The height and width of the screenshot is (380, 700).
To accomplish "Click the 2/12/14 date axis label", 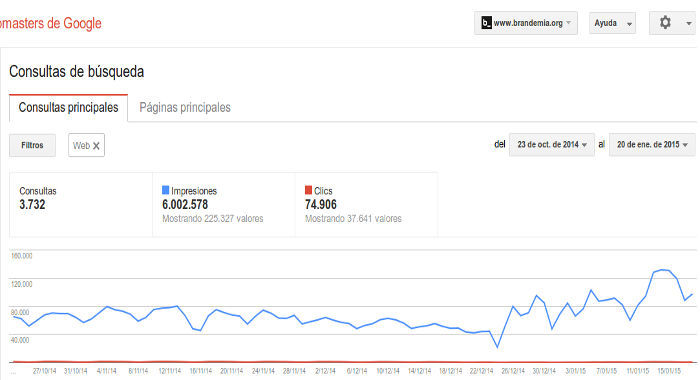I will pyautogui.click(x=325, y=371).
